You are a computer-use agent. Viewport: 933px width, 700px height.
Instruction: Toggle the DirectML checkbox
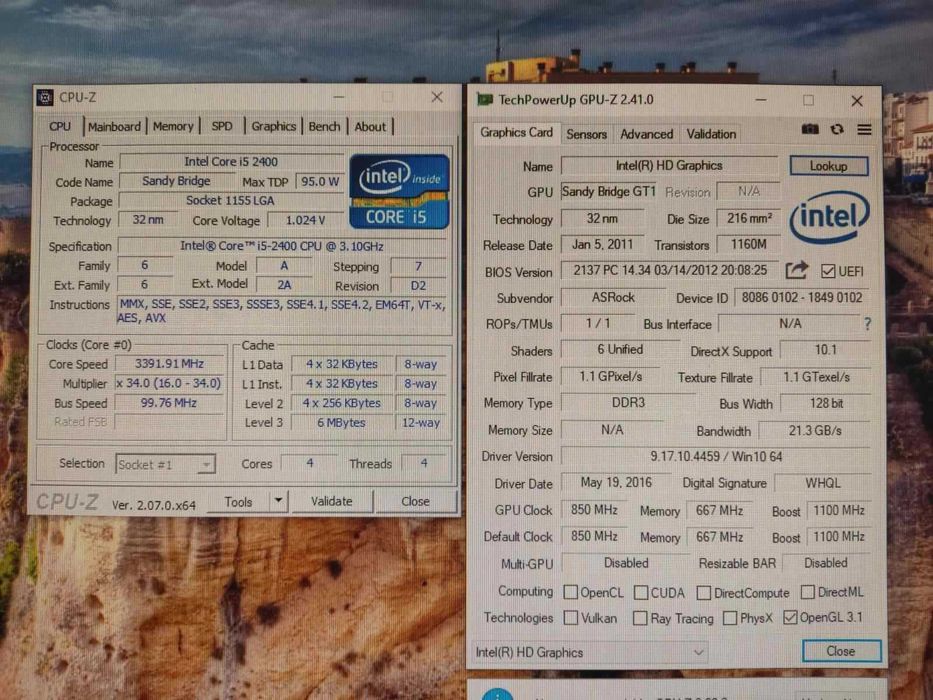[807, 592]
